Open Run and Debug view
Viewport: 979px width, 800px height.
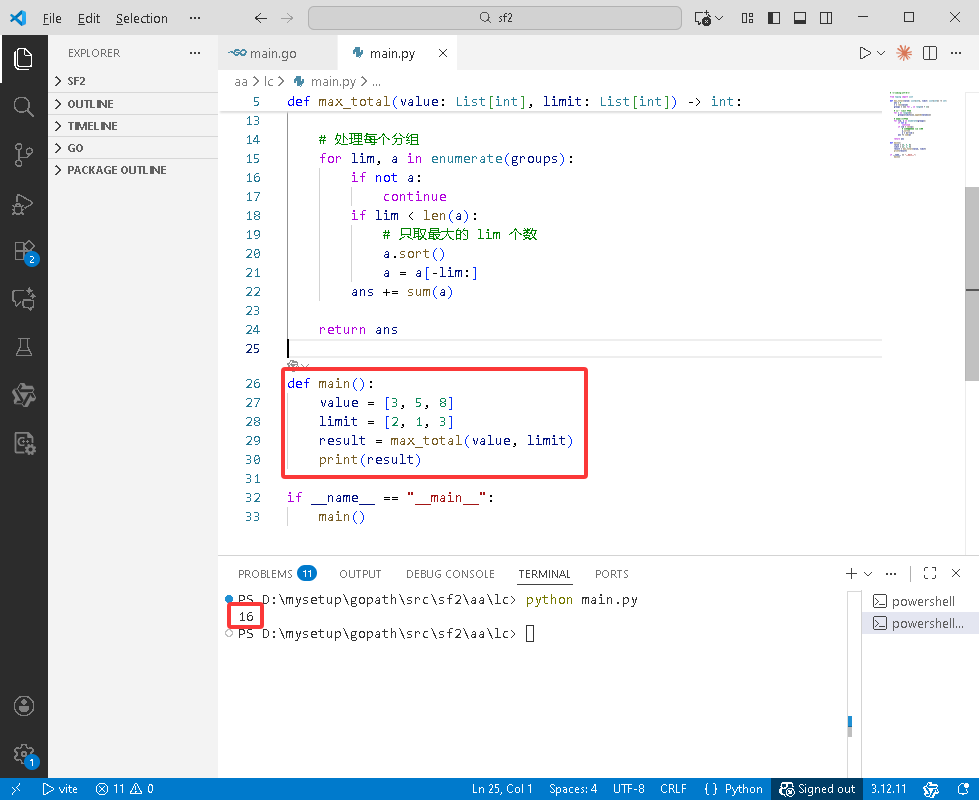(x=23, y=204)
